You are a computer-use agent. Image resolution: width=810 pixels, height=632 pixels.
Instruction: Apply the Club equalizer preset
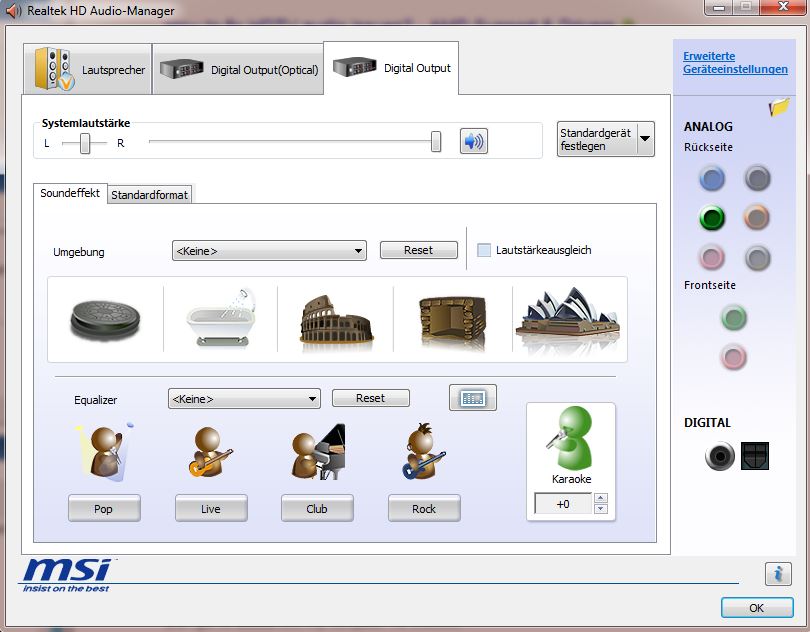click(x=317, y=508)
